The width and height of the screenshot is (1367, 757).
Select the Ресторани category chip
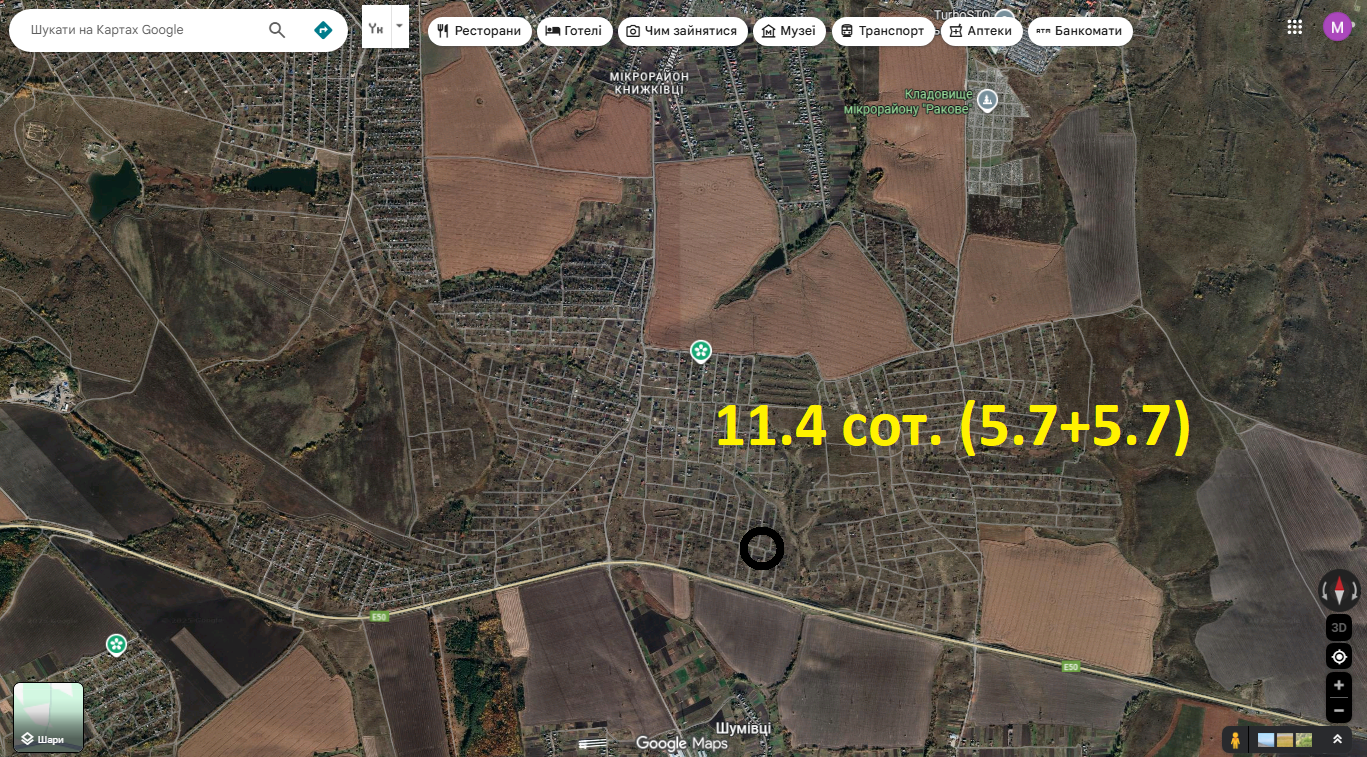pyautogui.click(x=479, y=31)
